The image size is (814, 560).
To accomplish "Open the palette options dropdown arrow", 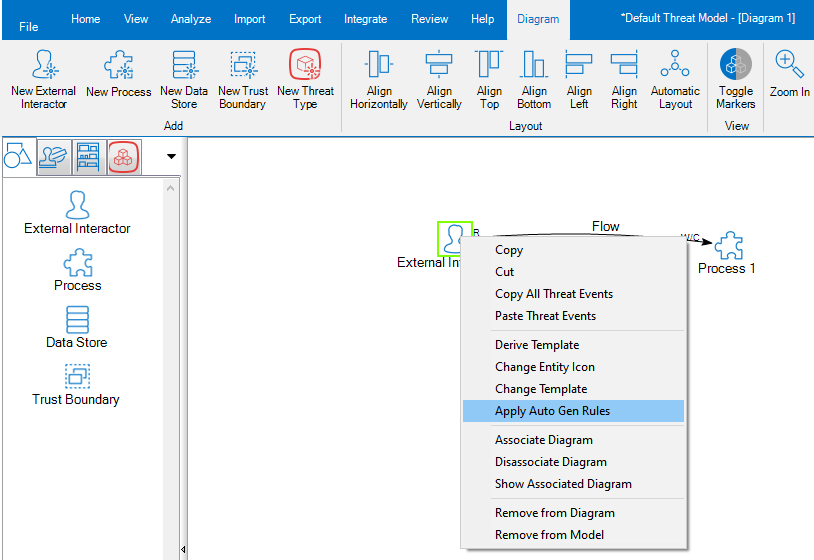I will [171, 156].
